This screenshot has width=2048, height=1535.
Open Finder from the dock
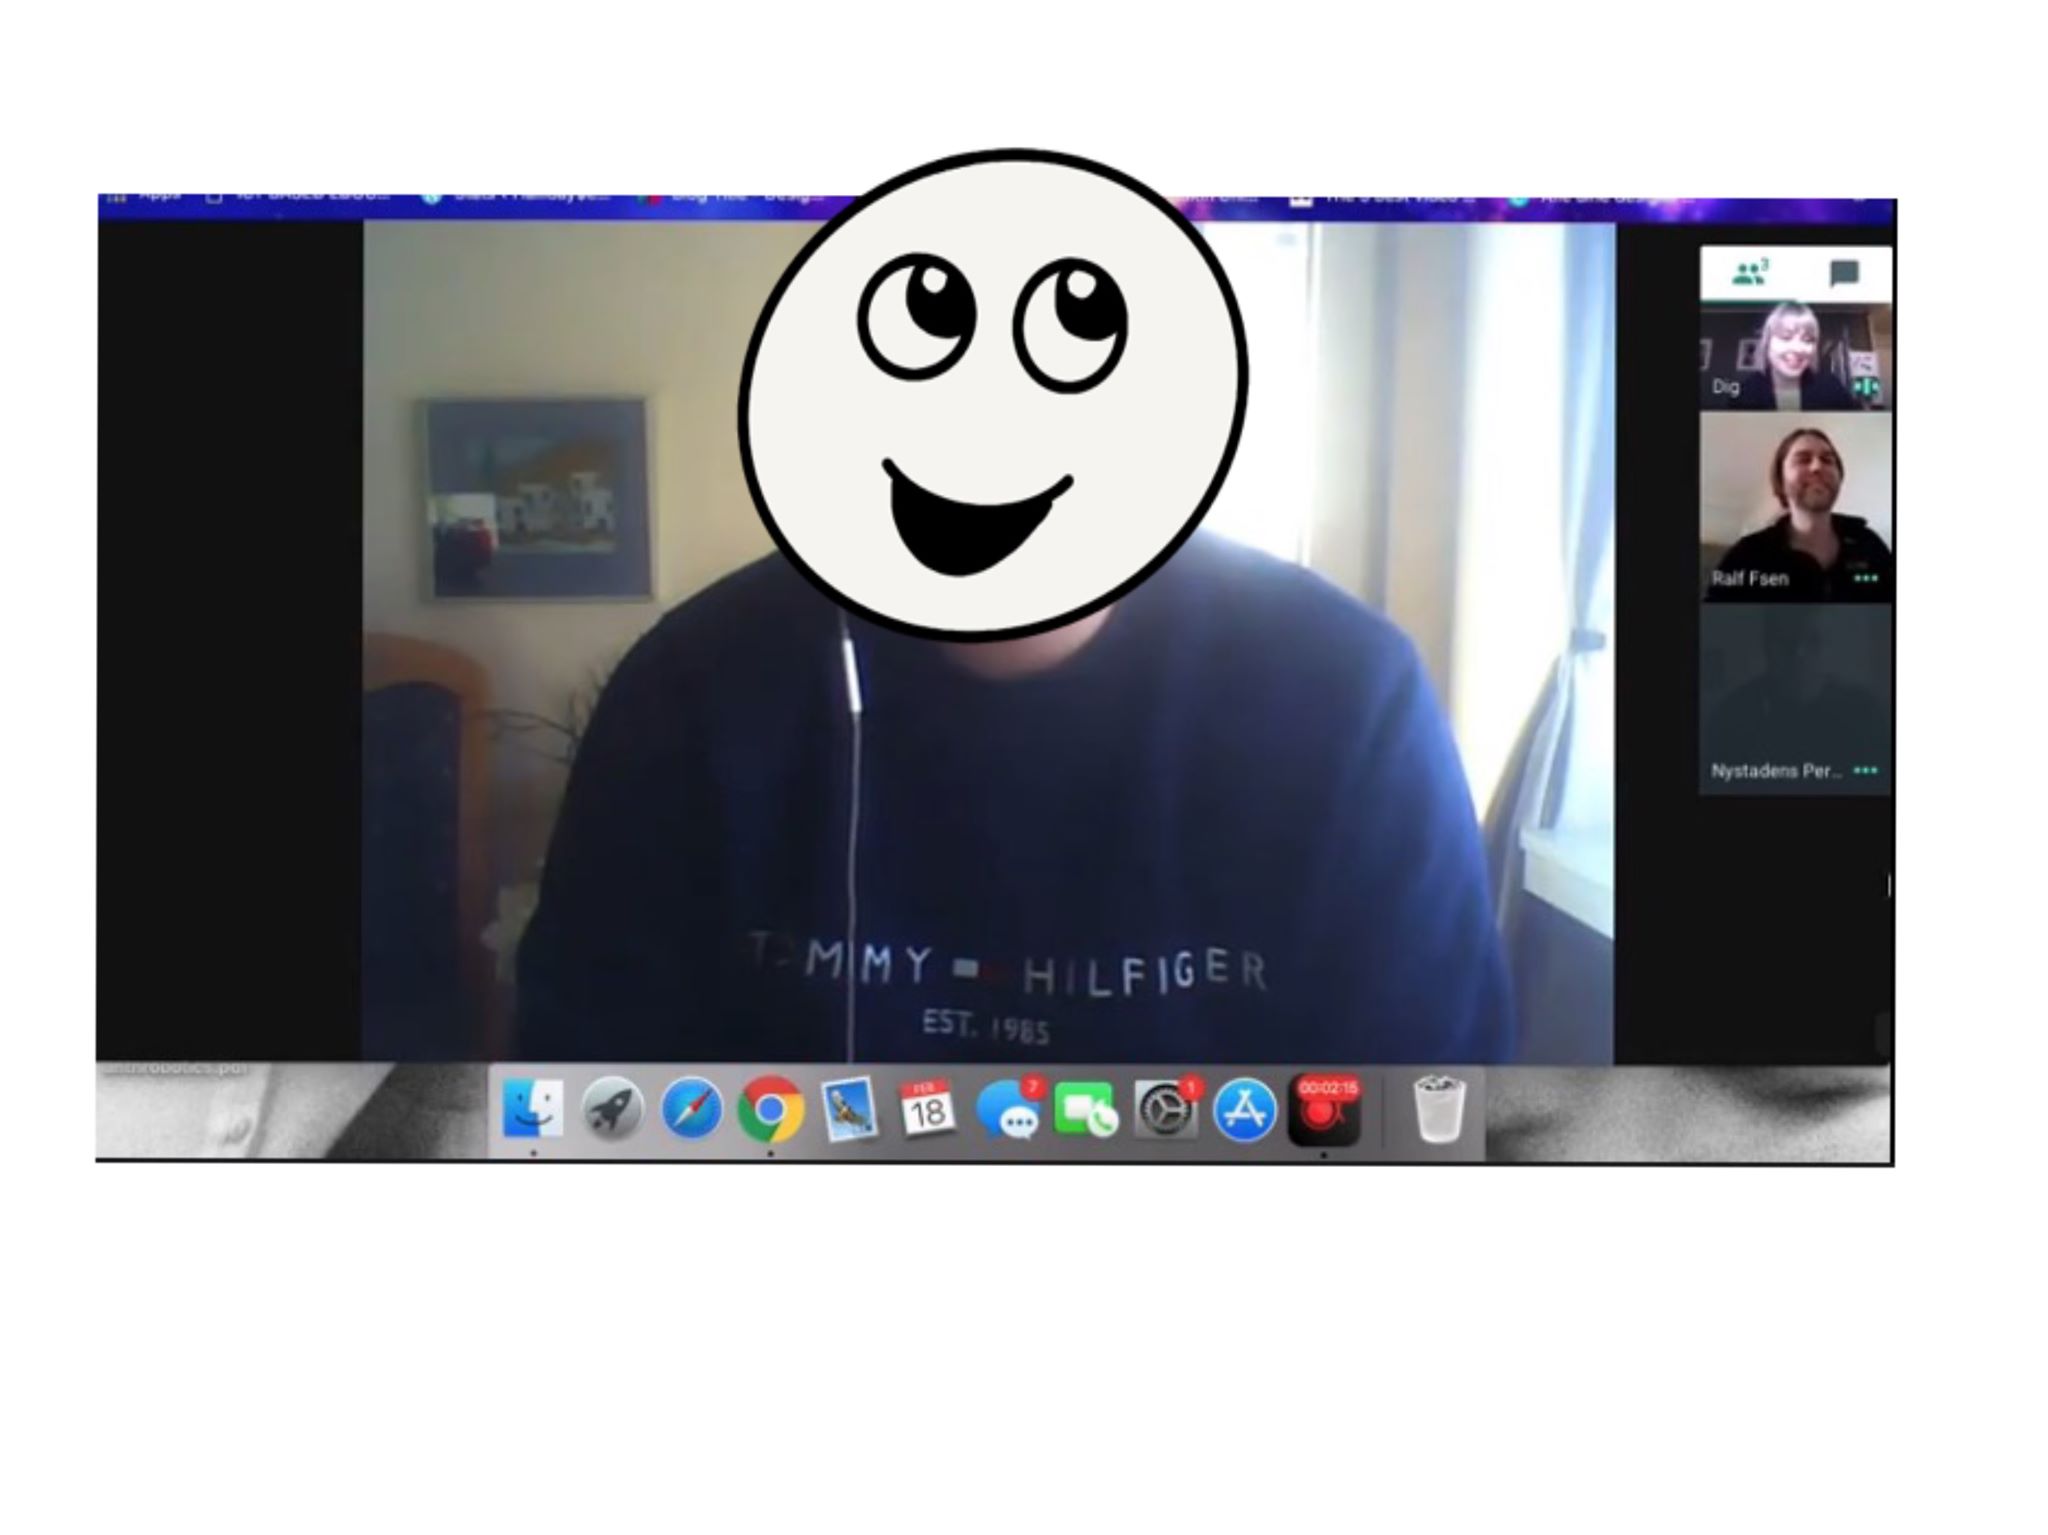click(x=532, y=1108)
